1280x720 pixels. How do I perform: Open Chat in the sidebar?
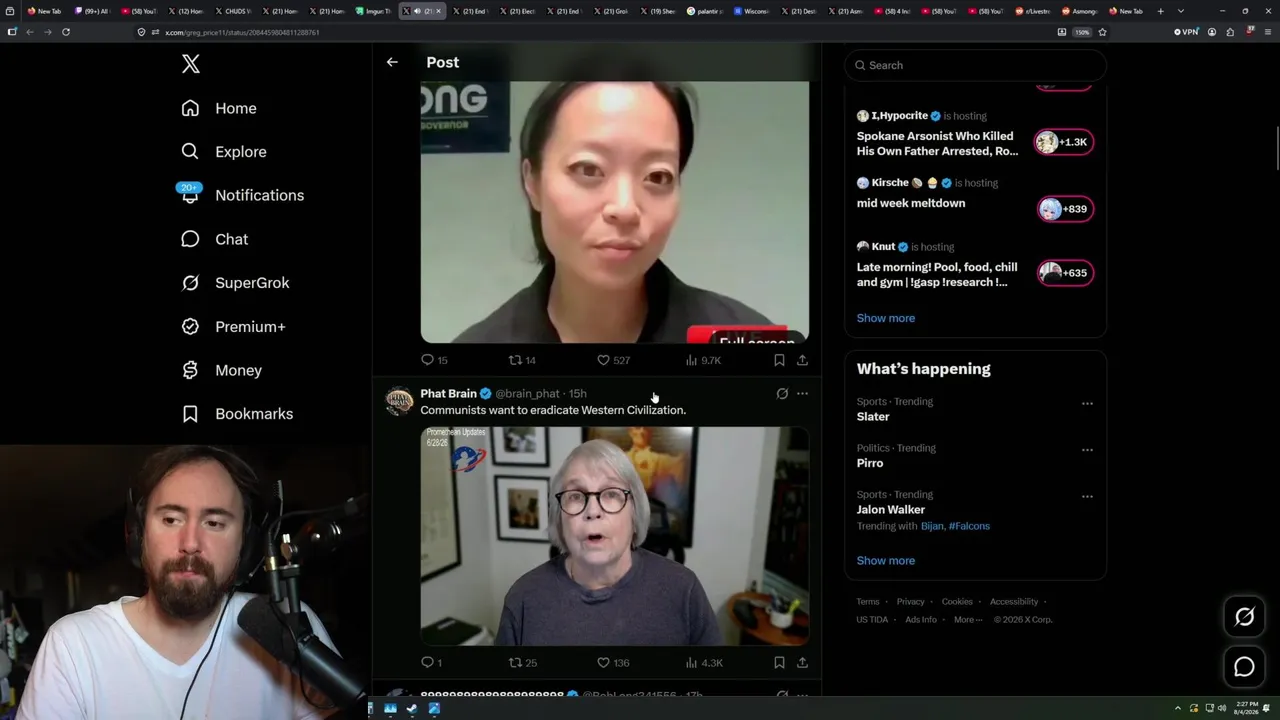coord(215,239)
